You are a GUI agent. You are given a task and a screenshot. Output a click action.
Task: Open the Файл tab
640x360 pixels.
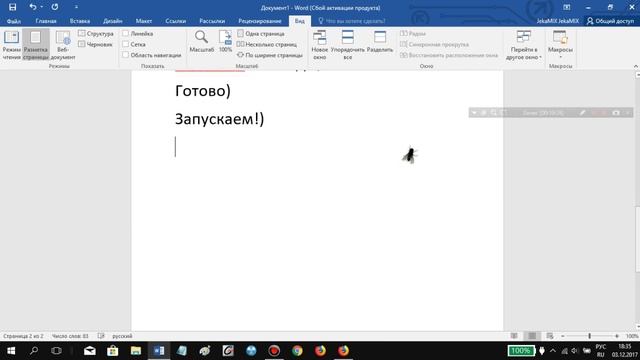click(x=13, y=21)
